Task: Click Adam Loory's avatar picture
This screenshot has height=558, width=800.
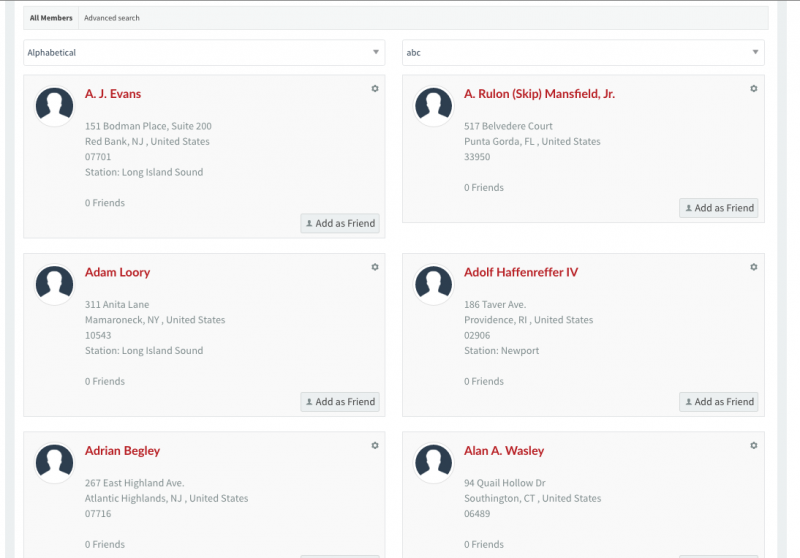Action: point(54,284)
